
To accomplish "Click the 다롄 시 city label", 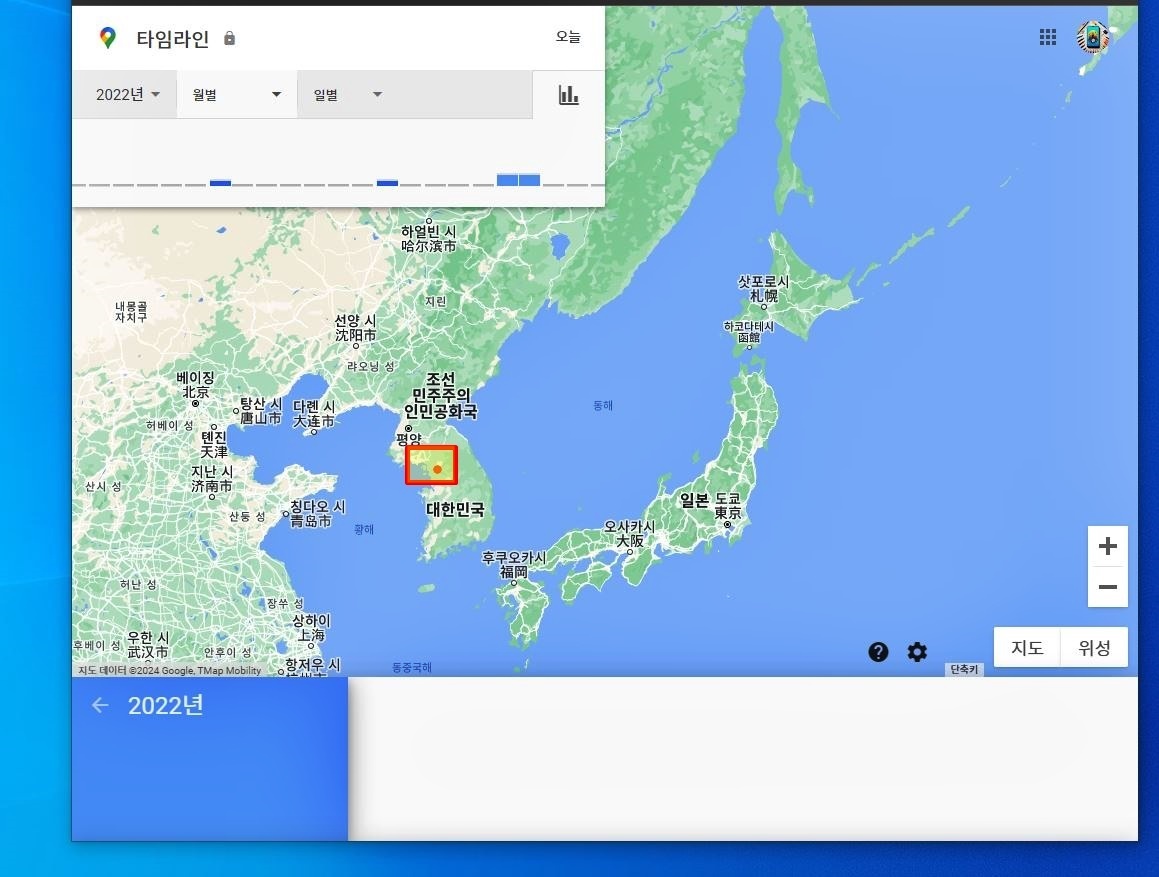I will tap(314, 413).
